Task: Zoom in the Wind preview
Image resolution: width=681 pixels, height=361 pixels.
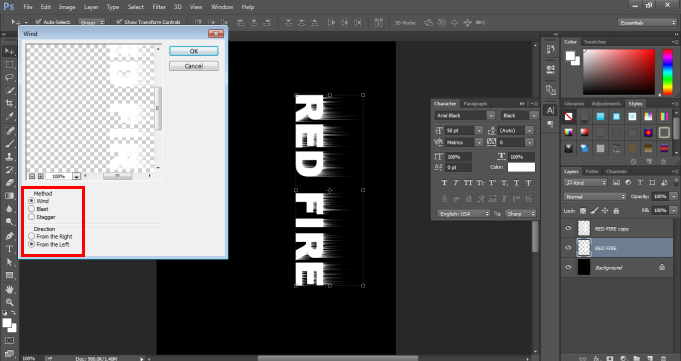Action: pyautogui.click(x=40, y=176)
